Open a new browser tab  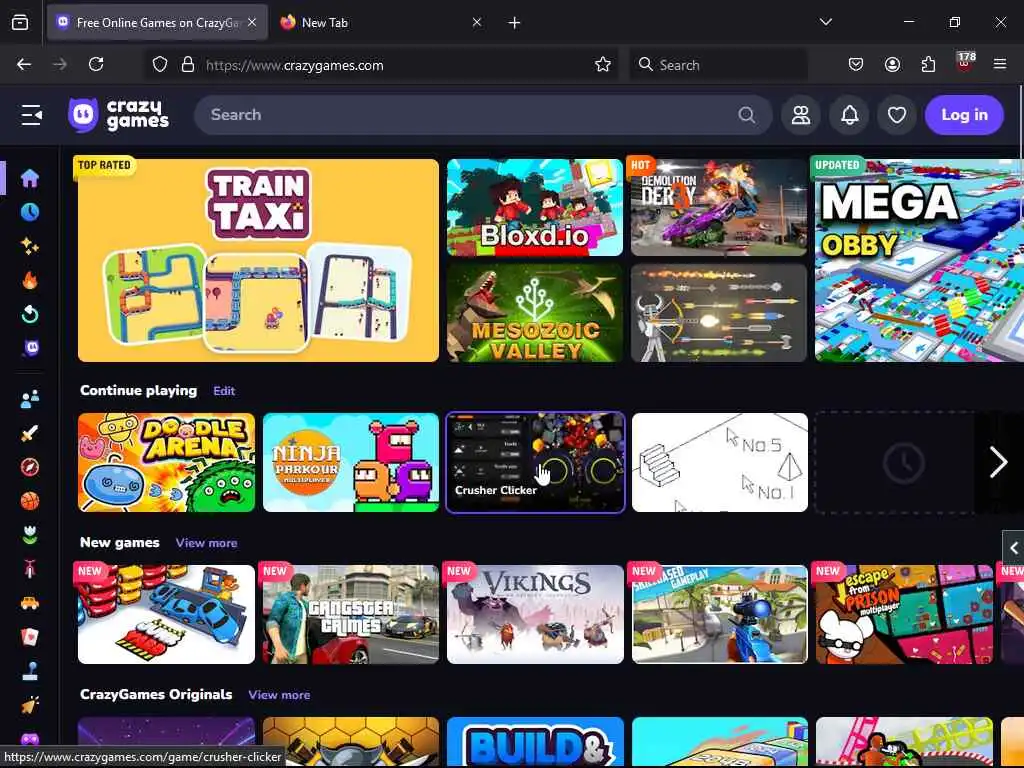coord(515,23)
